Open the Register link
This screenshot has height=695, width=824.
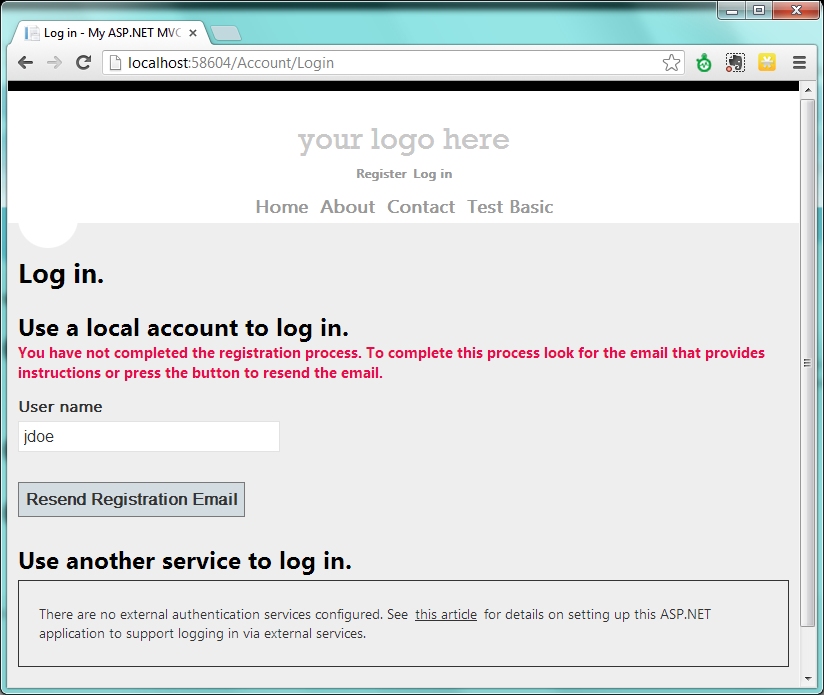[x=381, y=173]
